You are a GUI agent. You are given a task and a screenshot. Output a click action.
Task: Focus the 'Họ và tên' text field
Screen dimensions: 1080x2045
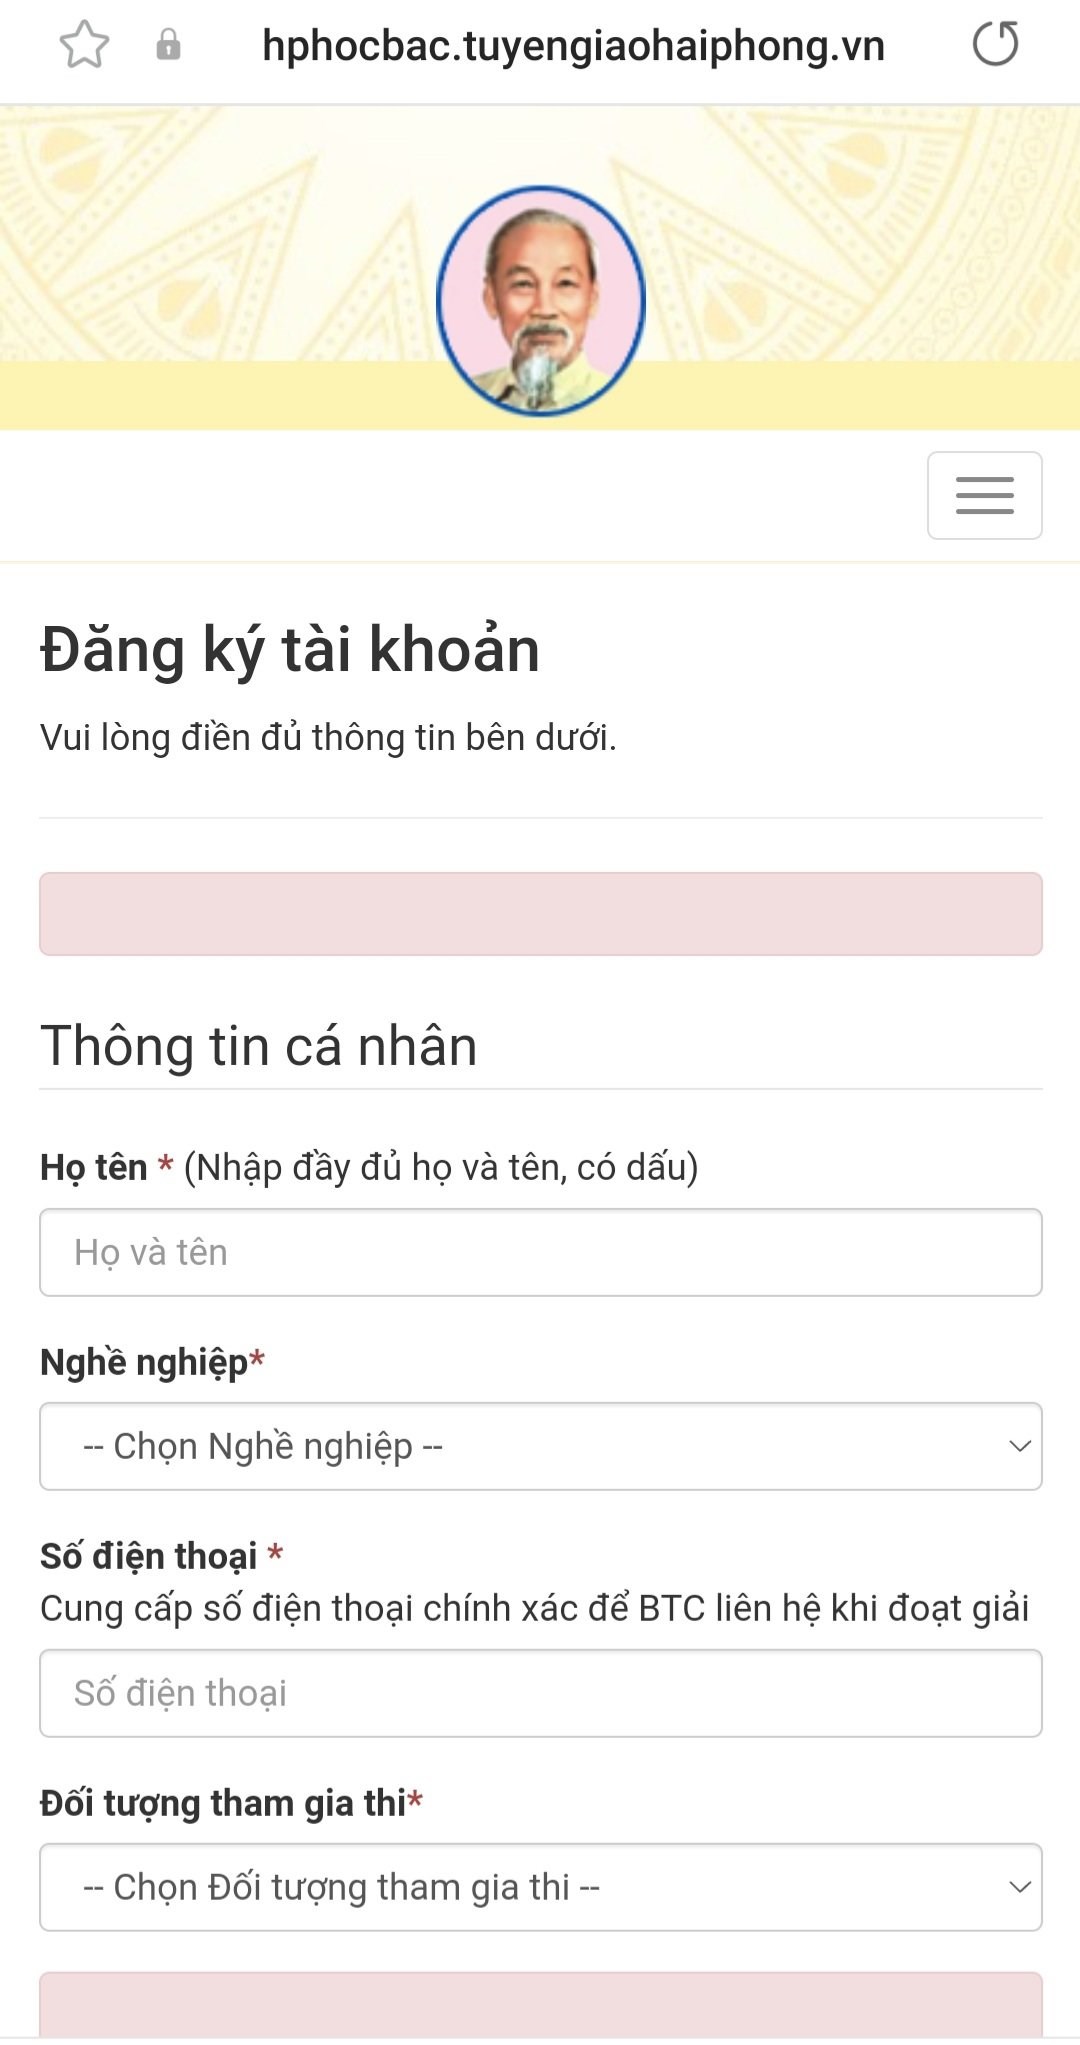tap(540, 1252)
